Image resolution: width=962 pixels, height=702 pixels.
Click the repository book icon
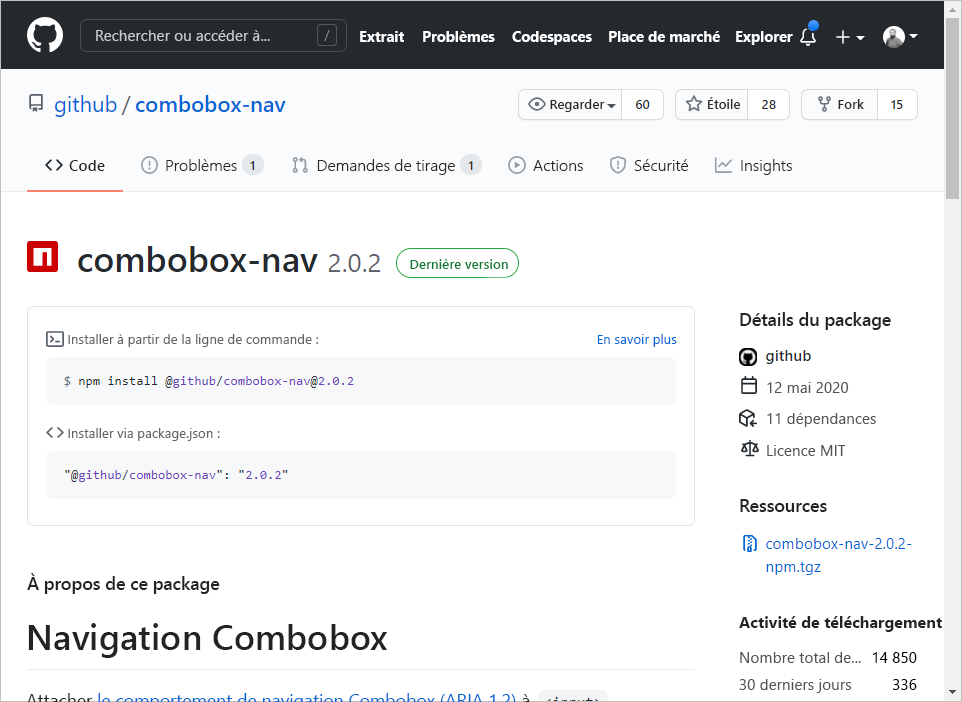pos(36,104)
